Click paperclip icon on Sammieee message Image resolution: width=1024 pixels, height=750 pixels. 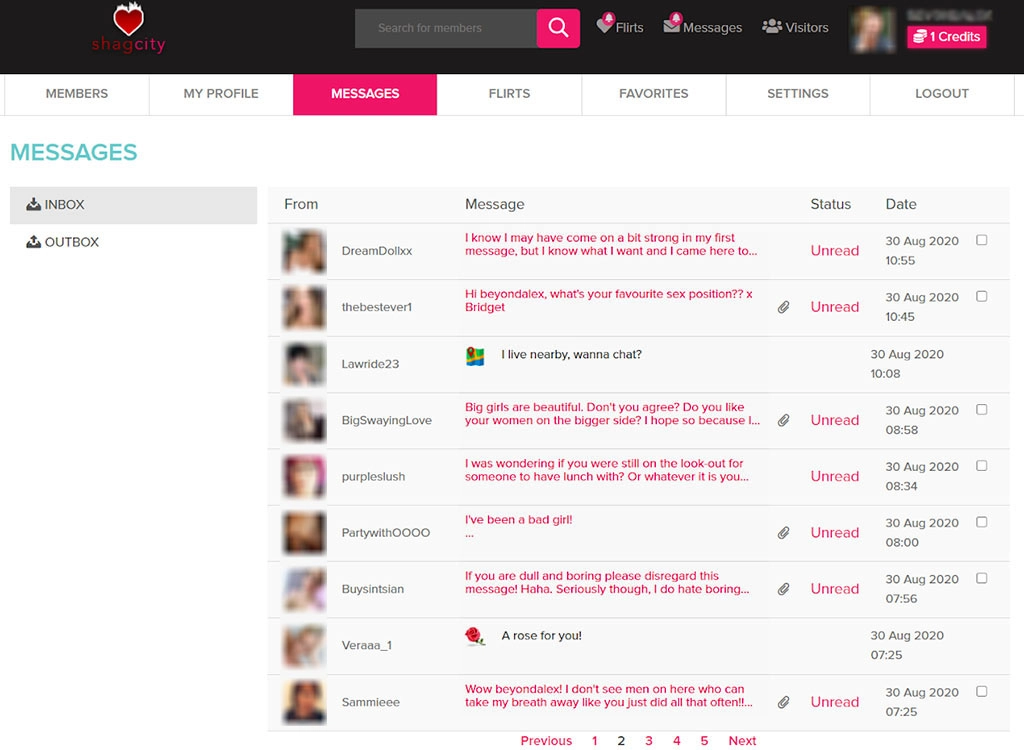(x=784, y=702)
